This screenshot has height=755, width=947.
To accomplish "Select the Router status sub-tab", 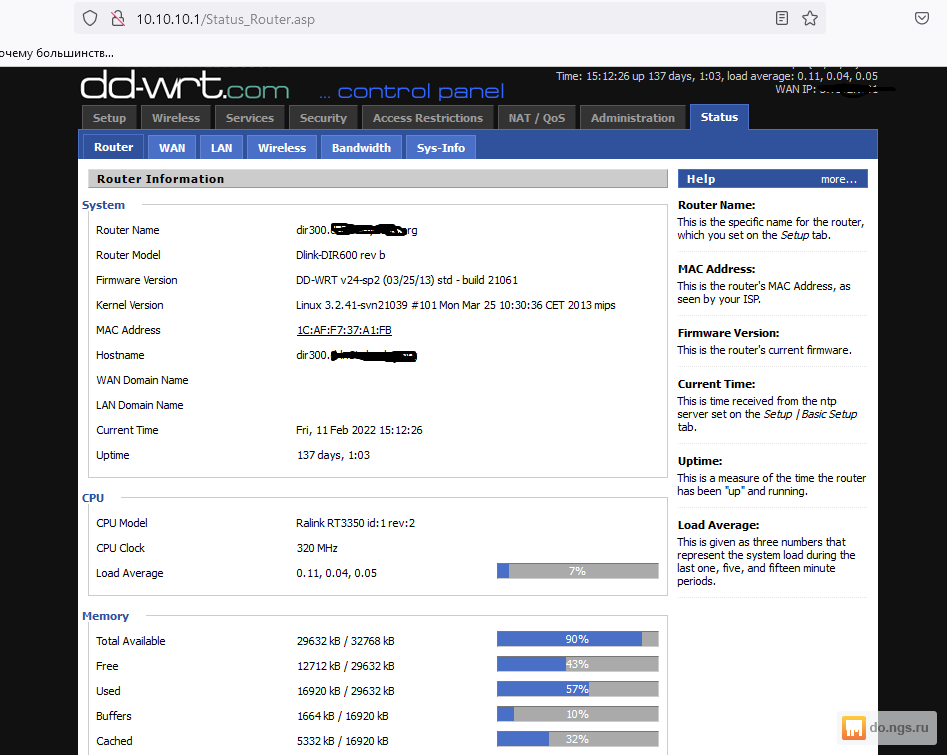I will 113,147.
